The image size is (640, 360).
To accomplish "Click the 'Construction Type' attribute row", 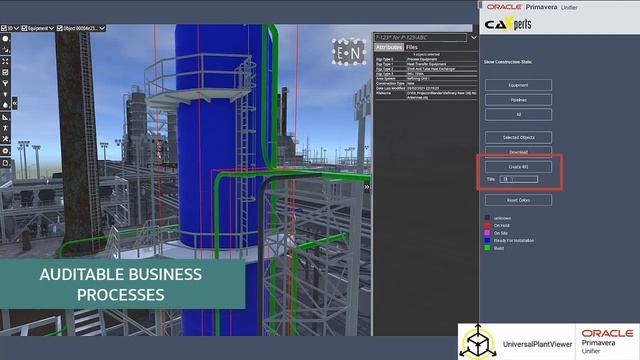I will pos(426,83).
